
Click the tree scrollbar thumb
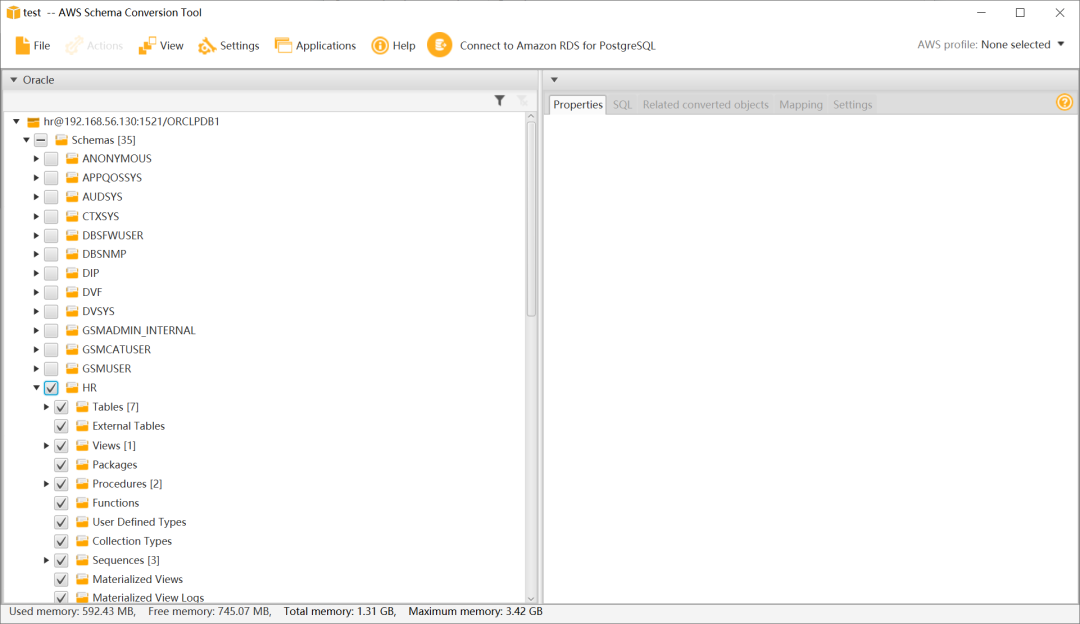(531, 219)
